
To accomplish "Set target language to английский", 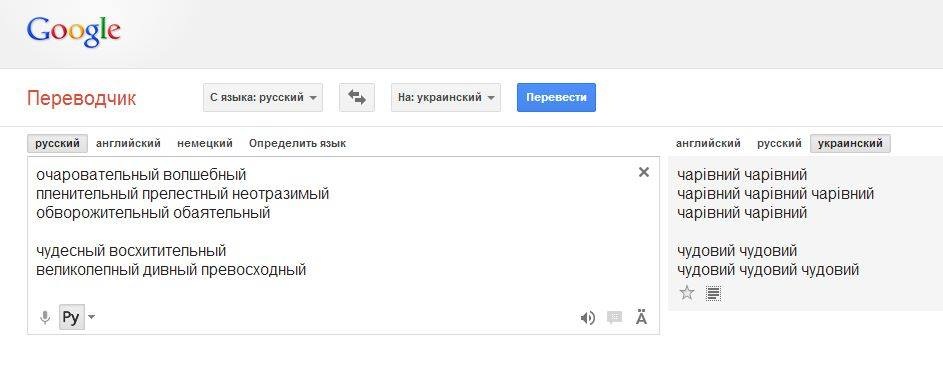I will pos(708,144).
